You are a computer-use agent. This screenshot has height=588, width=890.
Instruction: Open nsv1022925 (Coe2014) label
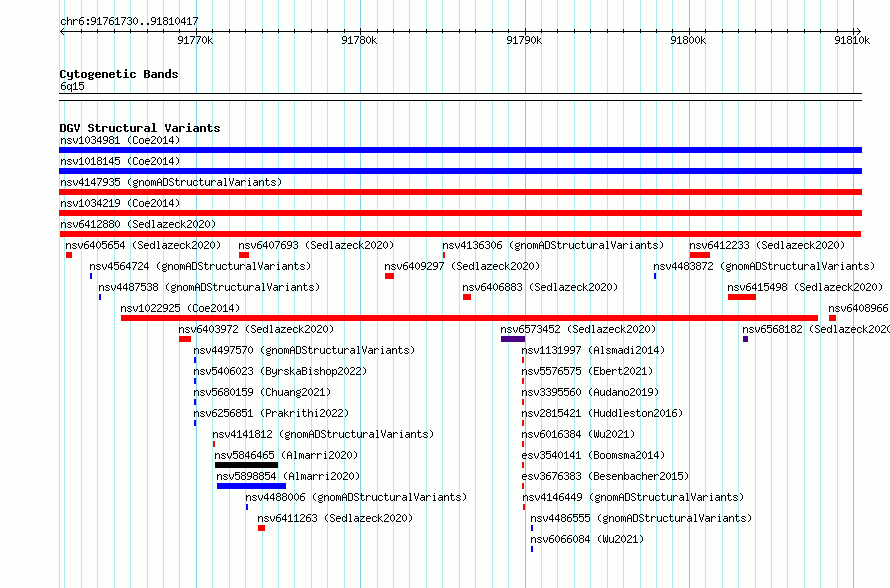coord(180,308)
